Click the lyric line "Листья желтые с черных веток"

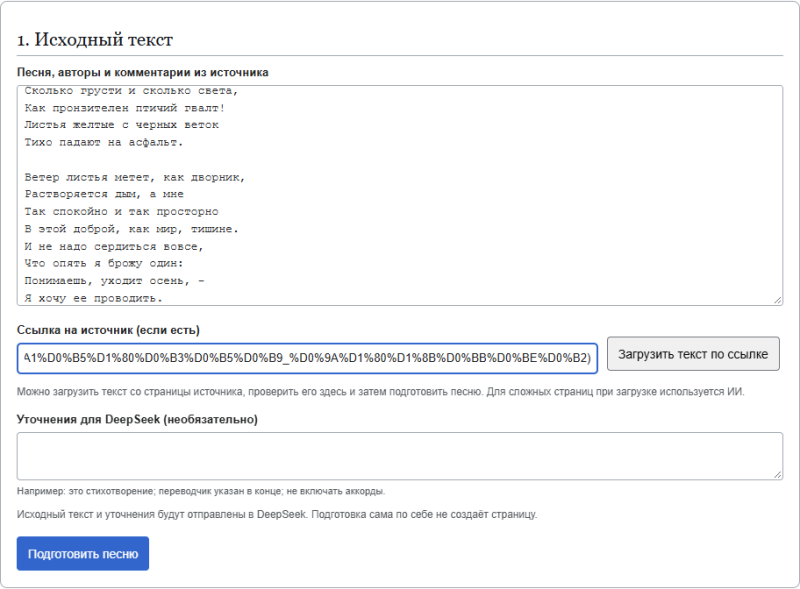coord(121,125)
